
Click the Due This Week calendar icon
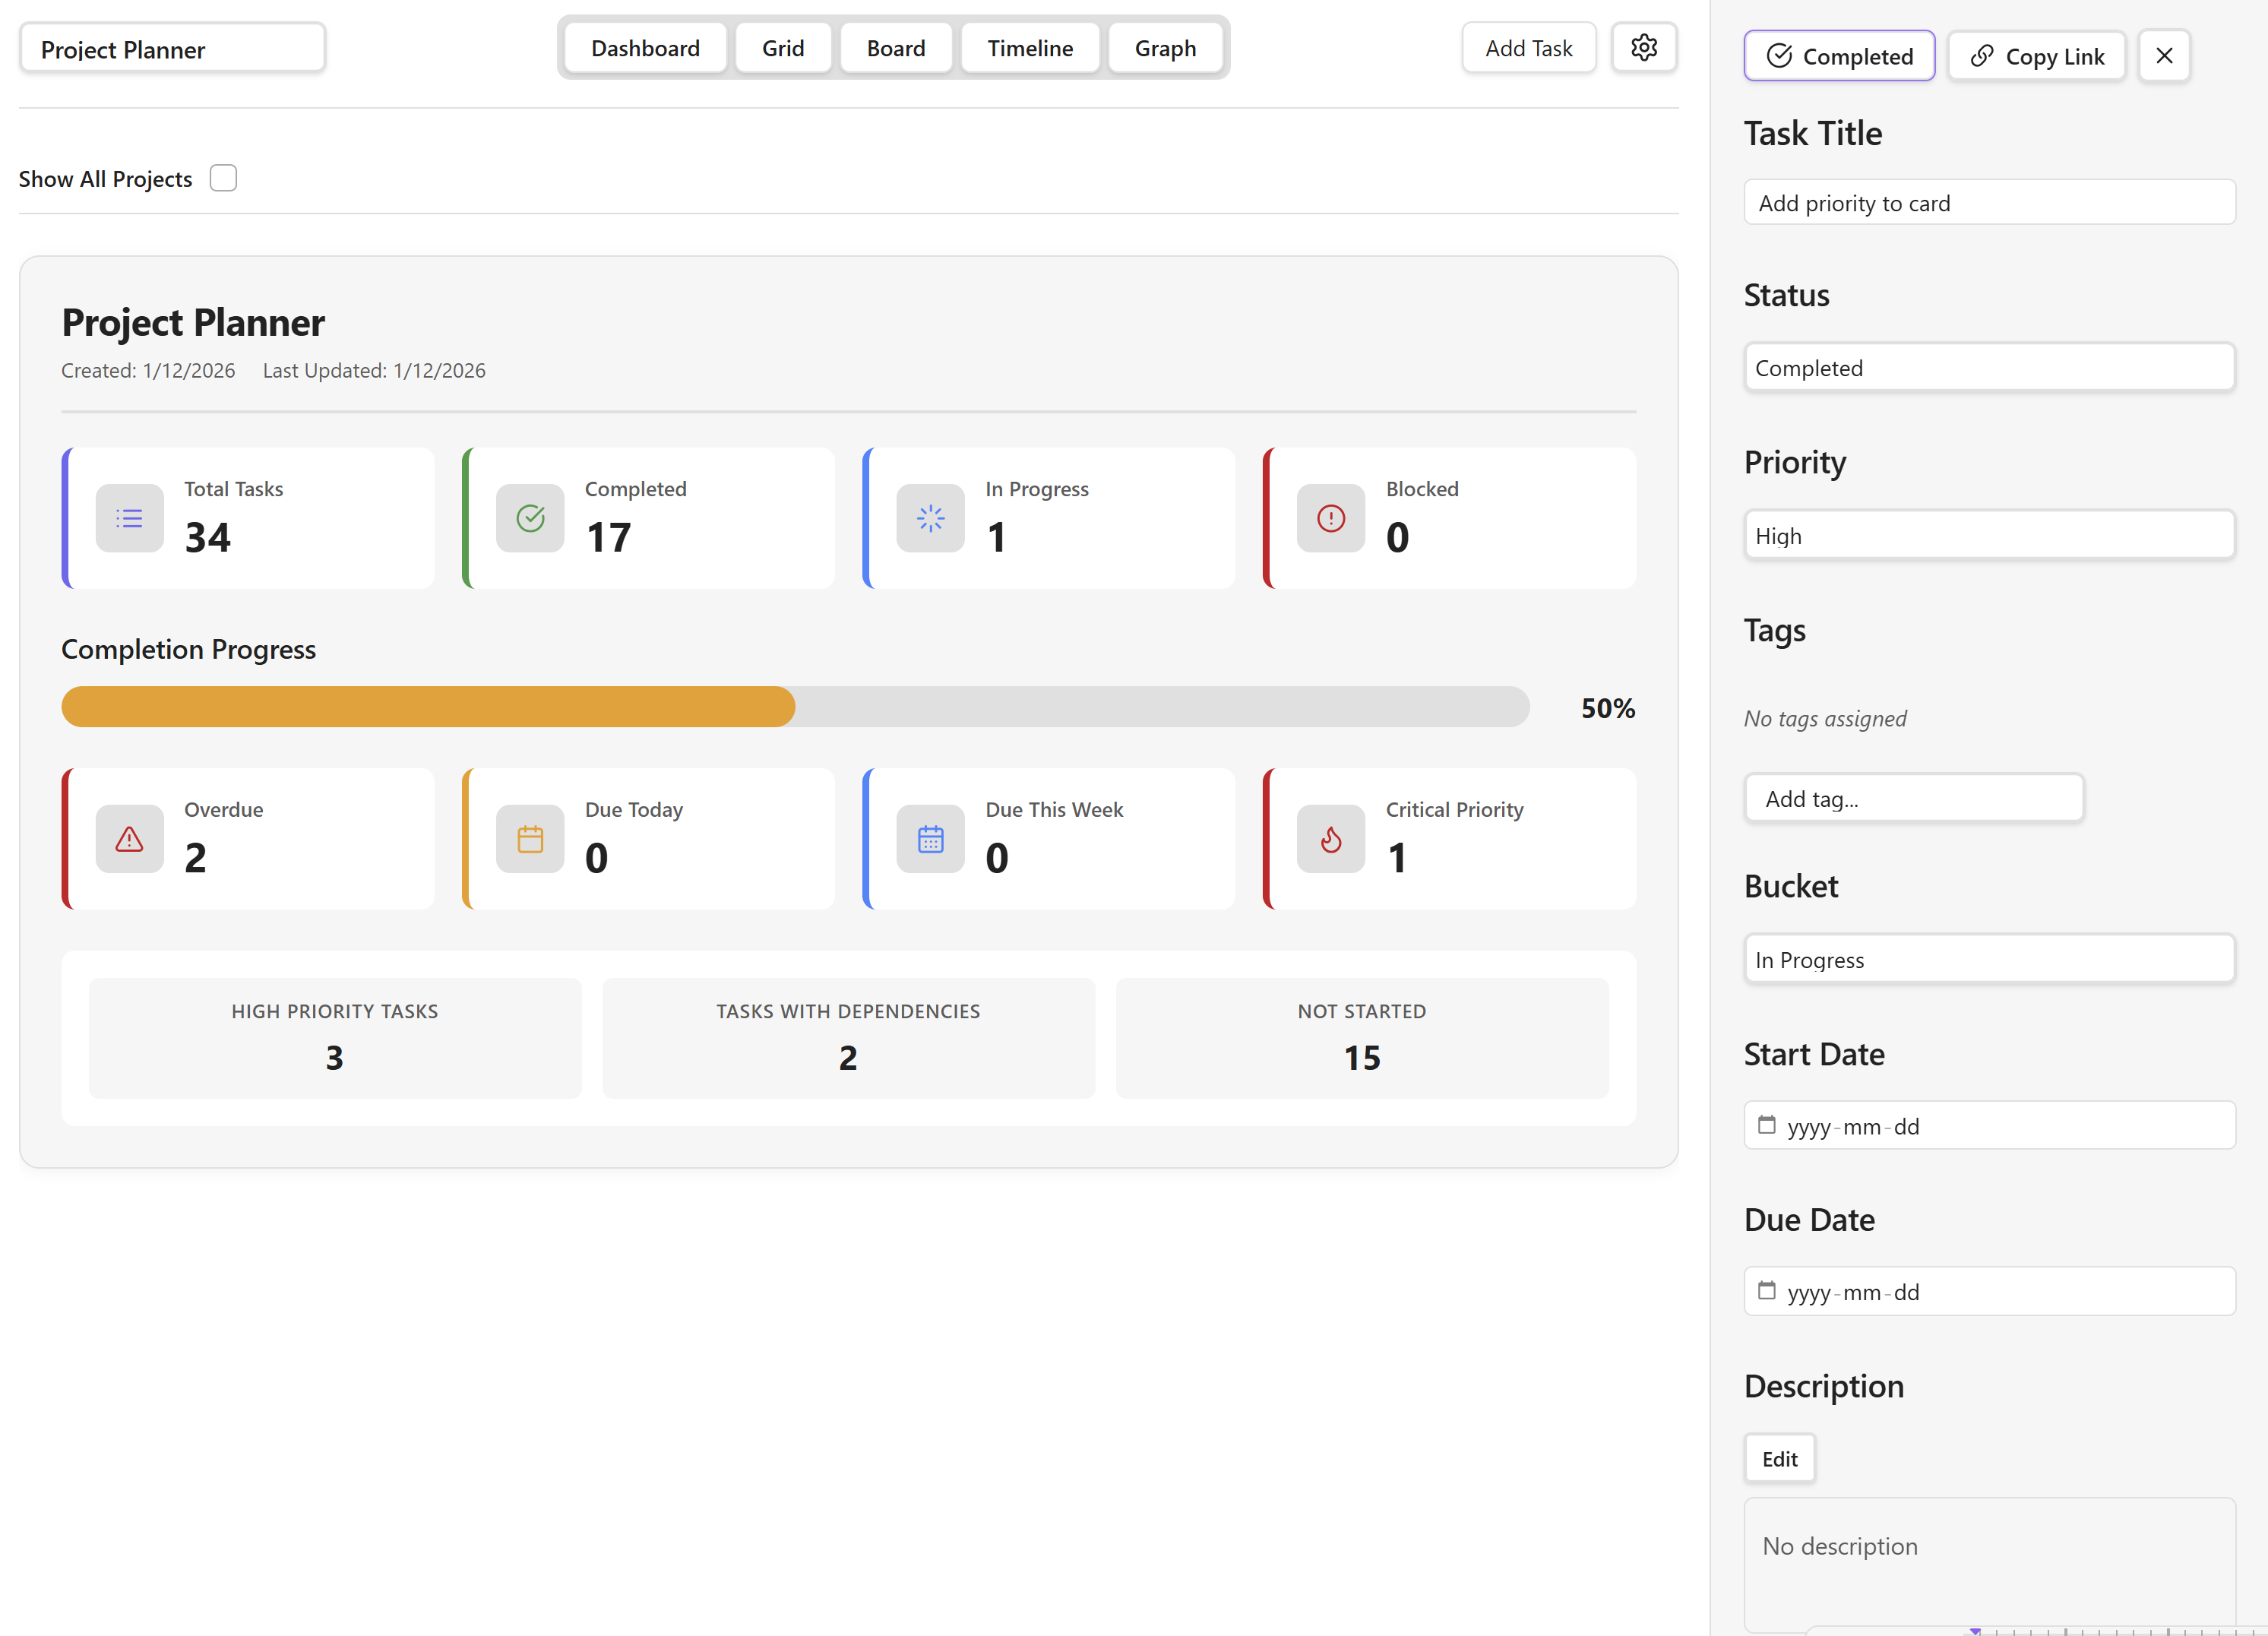point(930,838)
